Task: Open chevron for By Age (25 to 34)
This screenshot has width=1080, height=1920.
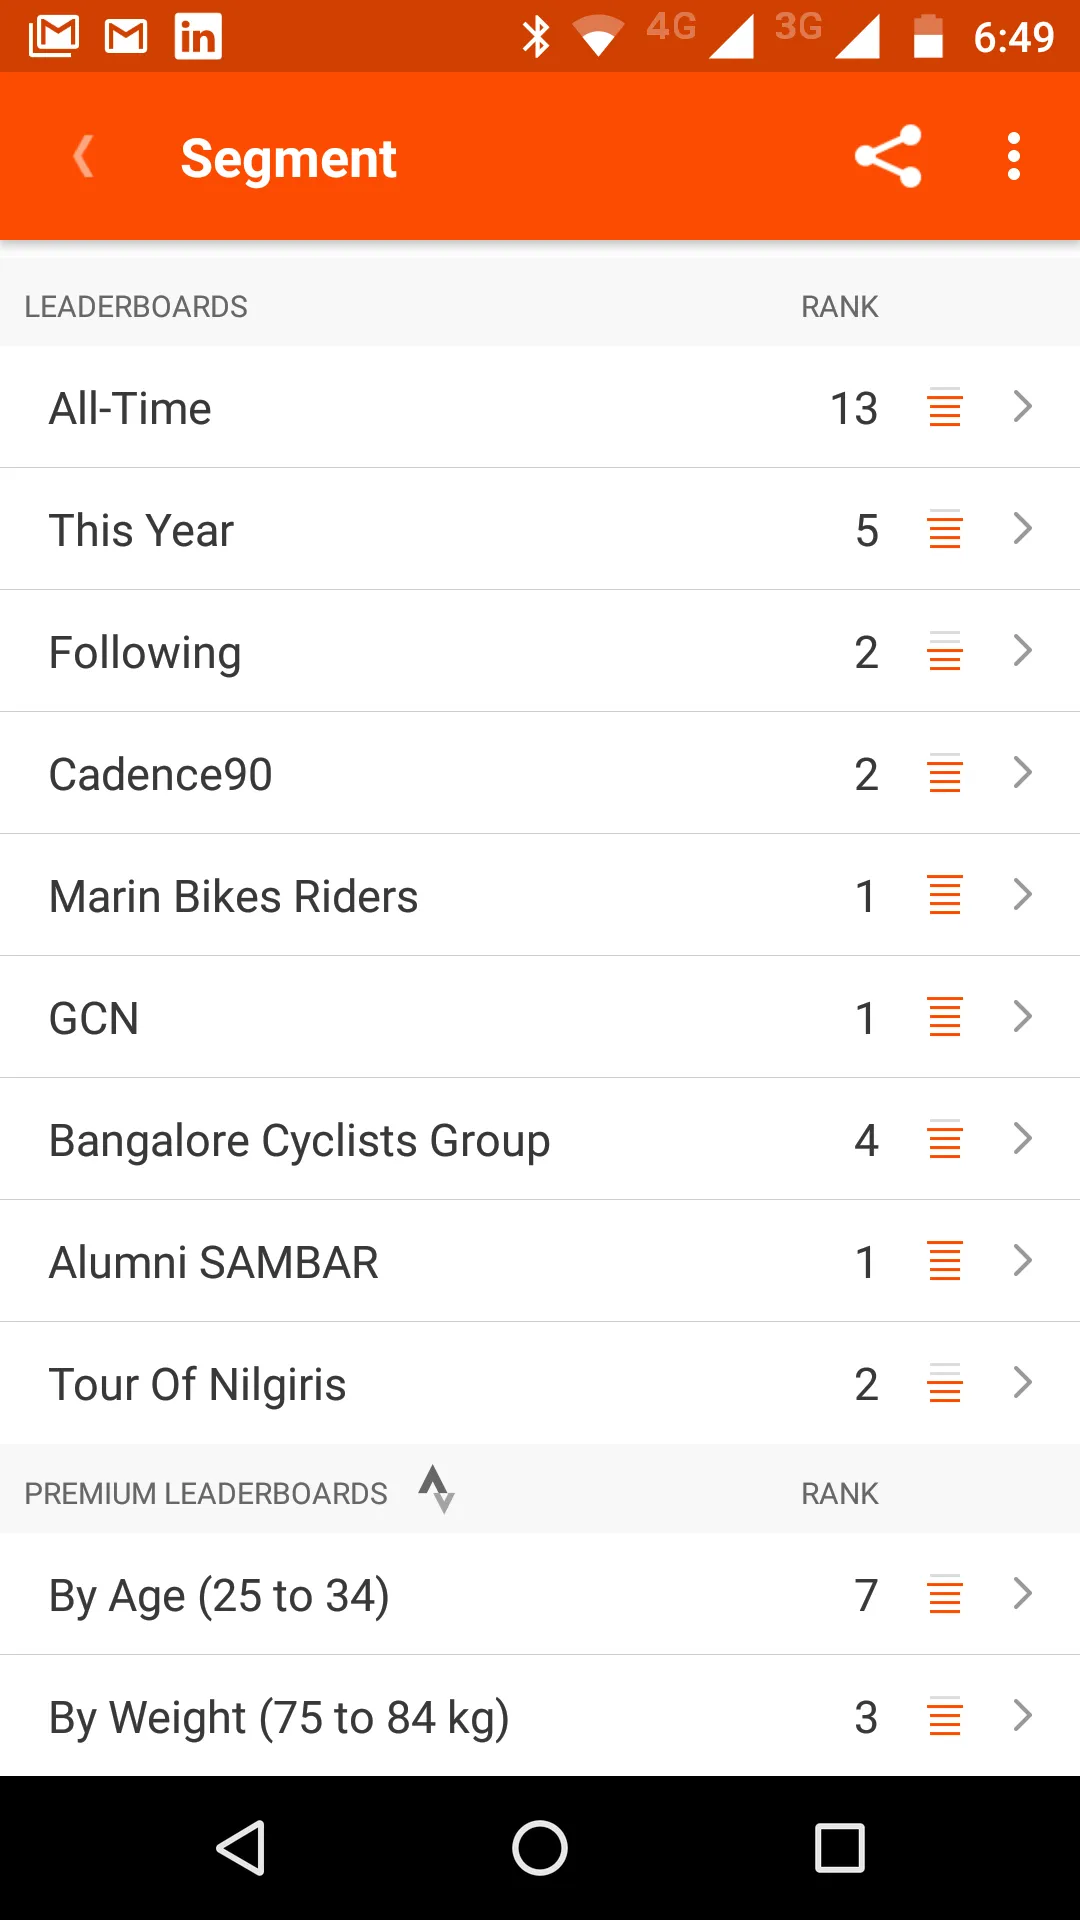Action: pyautogui.click(x=1022, y=1594)
